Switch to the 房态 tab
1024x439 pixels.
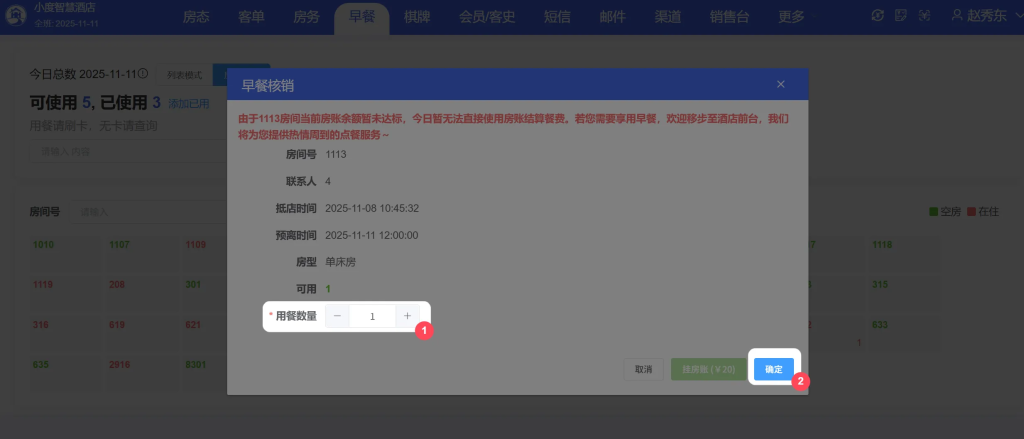coord(197,16)
